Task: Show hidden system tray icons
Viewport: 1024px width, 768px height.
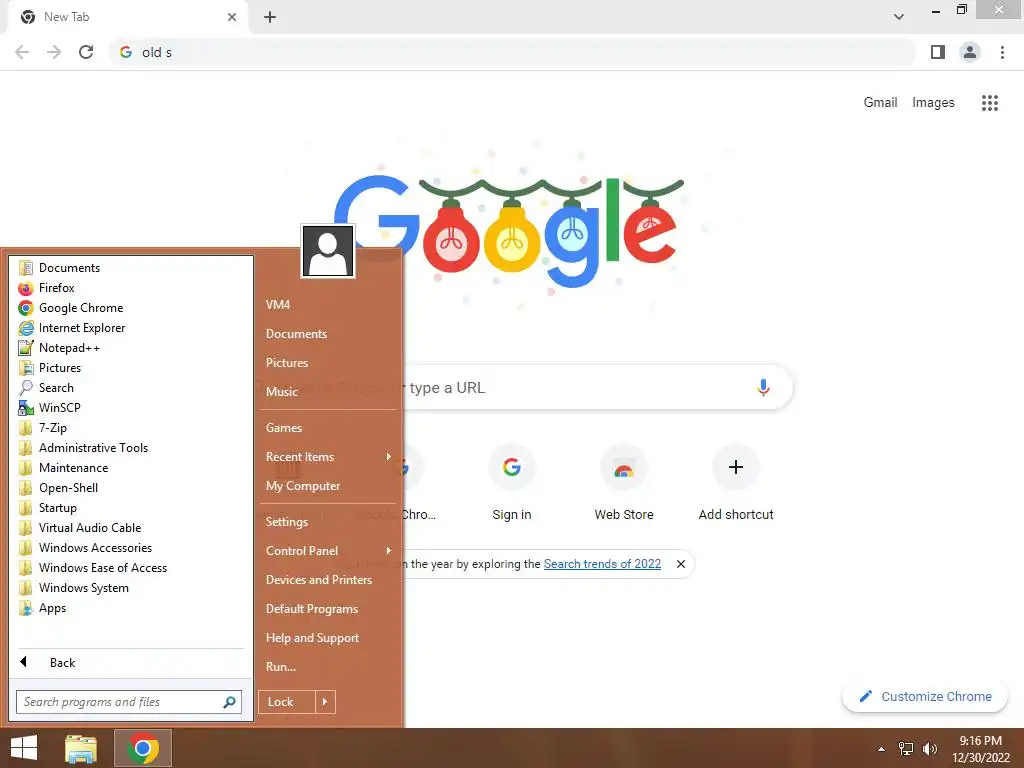Action: tap(882, 749)
